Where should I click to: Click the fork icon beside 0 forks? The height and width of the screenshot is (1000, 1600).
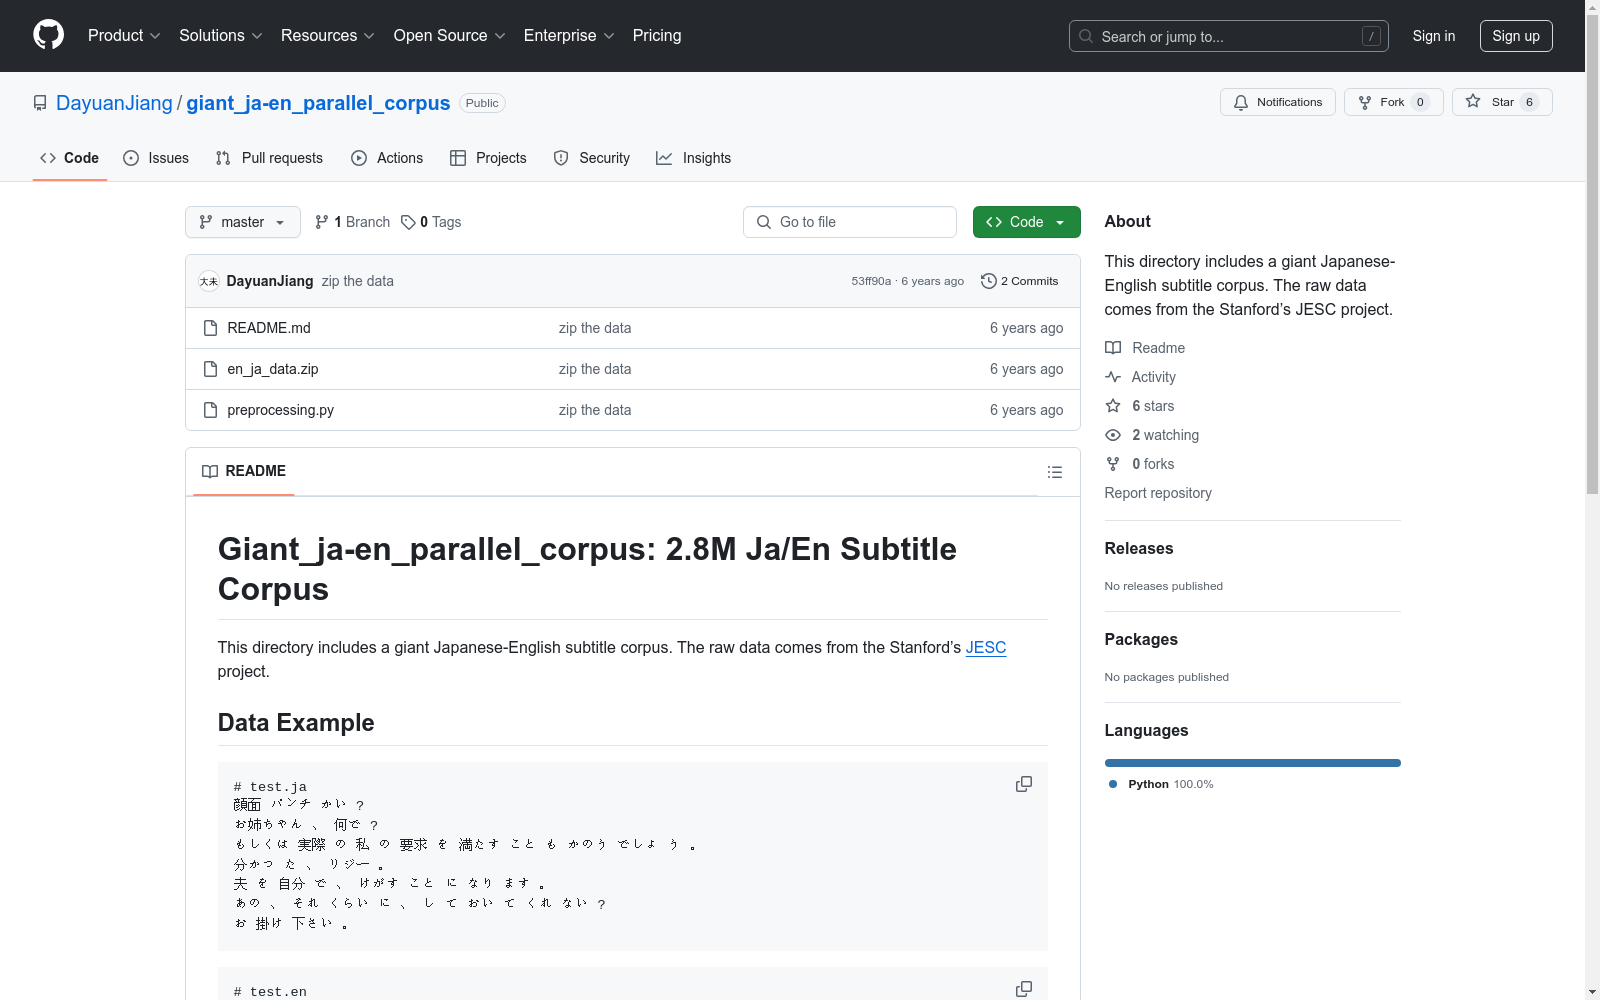click(1113, 464)
